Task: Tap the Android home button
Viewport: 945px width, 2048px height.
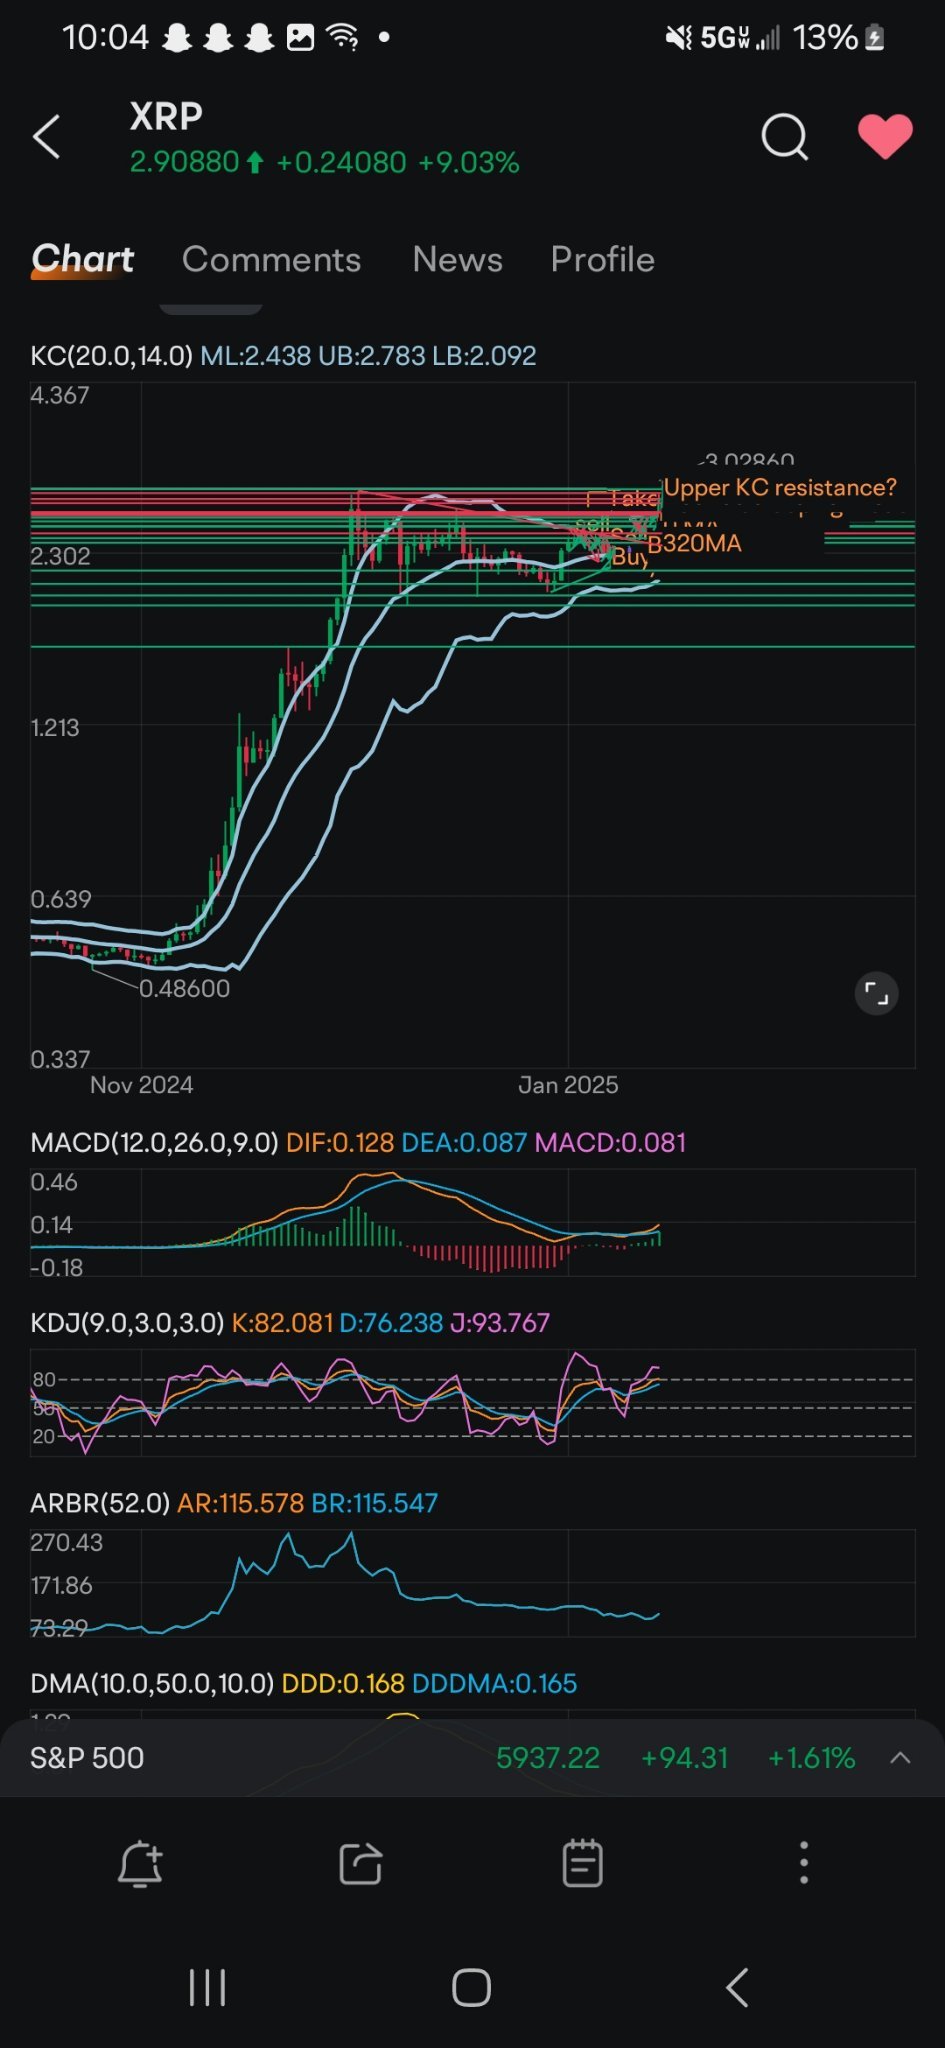Action: (x=471, y=1988)
